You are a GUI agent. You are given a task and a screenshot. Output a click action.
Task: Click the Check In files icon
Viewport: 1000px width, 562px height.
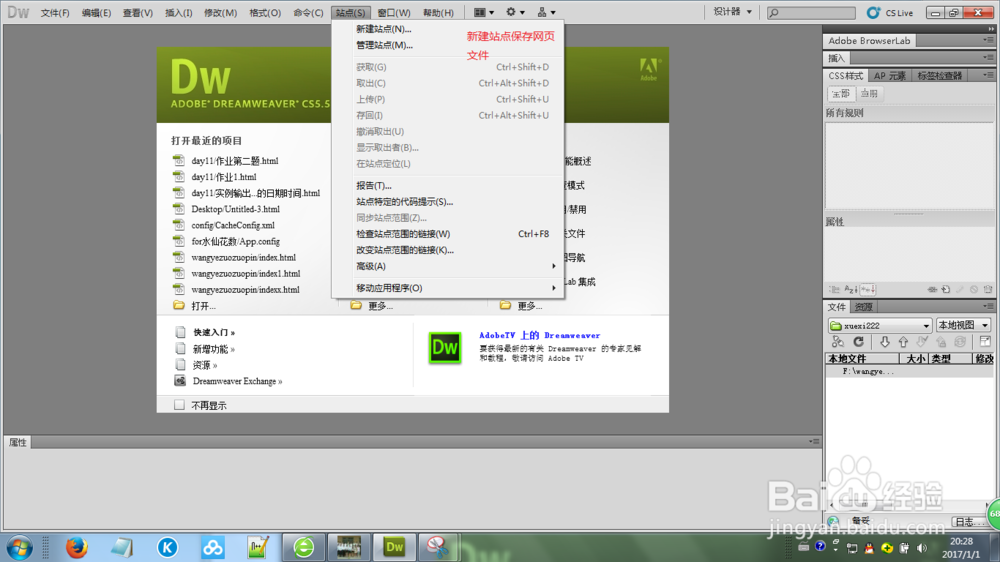(941, 343)
